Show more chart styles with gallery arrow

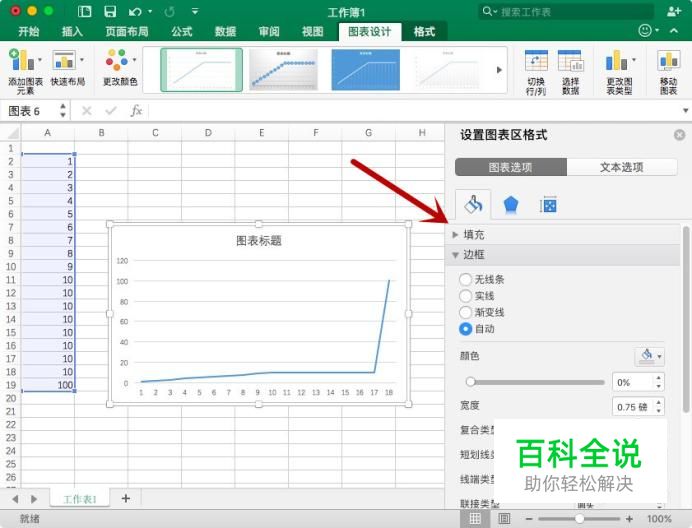tap(499, 70)
